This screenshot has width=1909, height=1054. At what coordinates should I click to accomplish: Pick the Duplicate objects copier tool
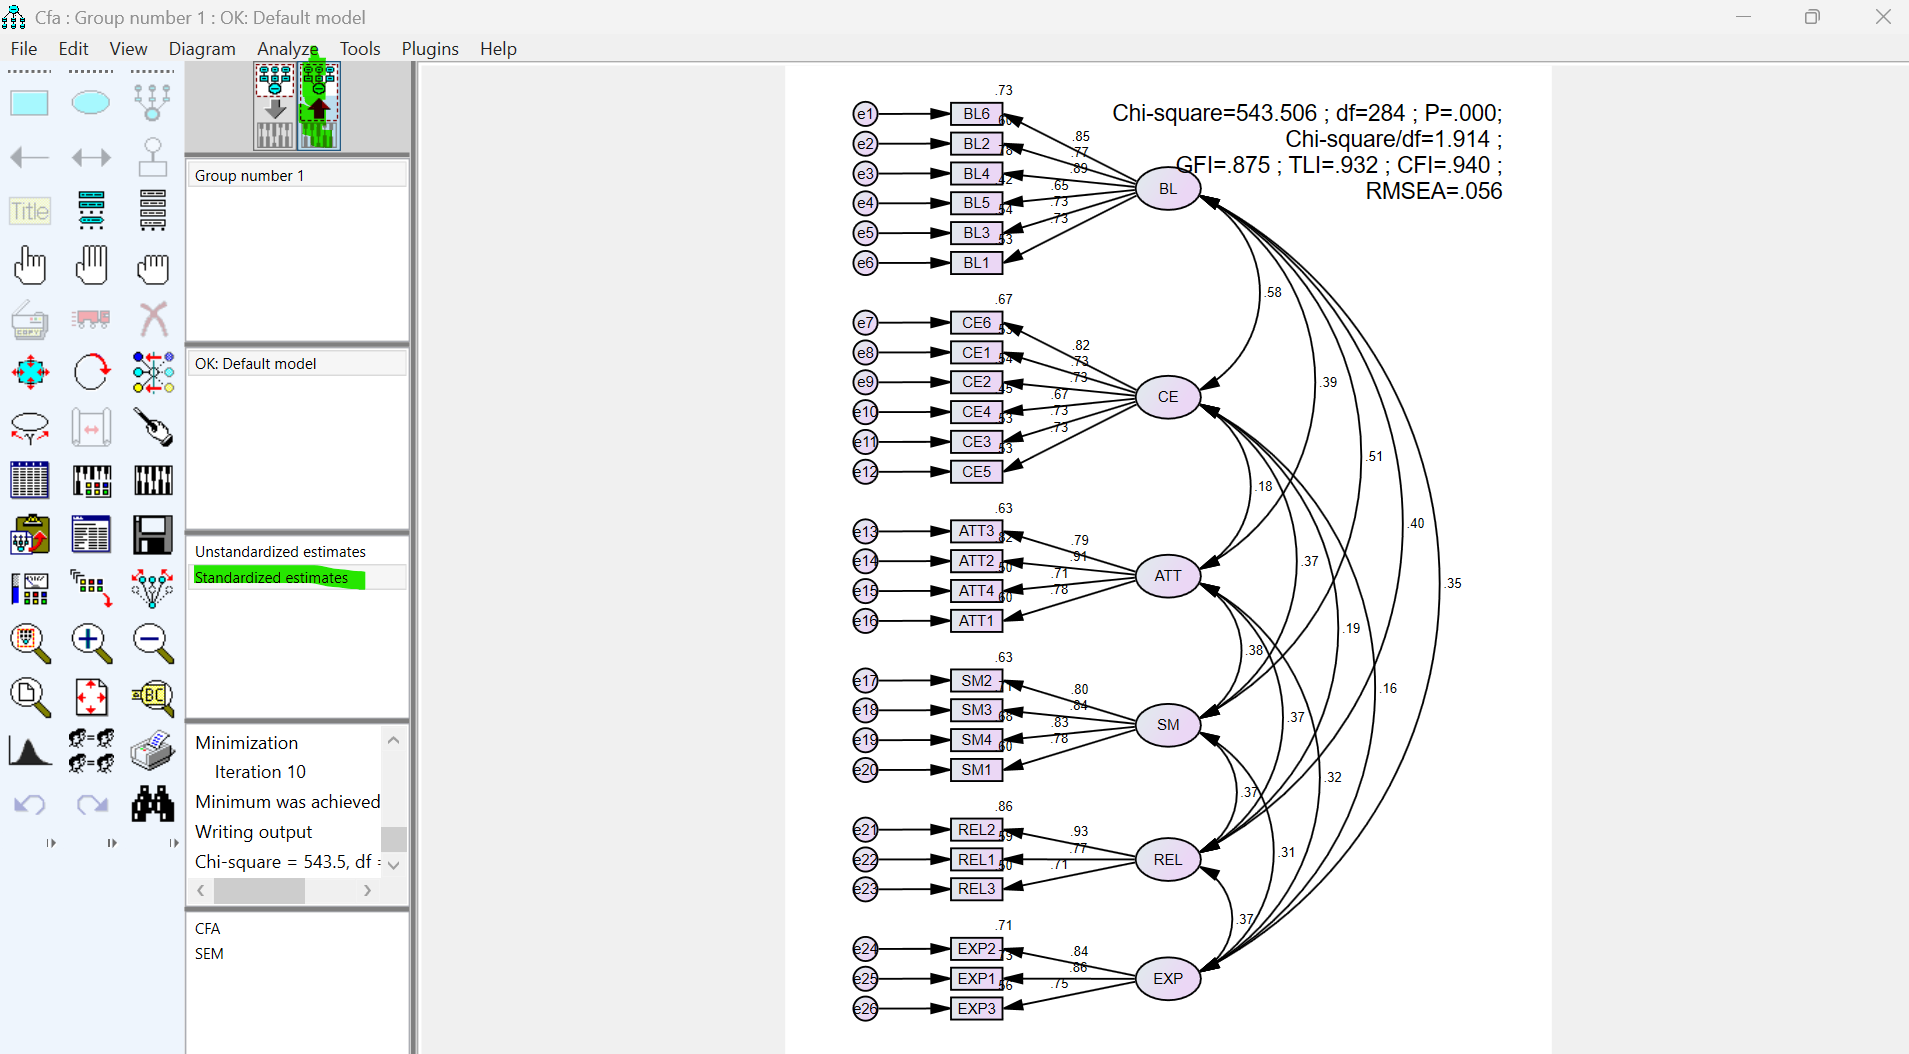[x=30, y=319]
